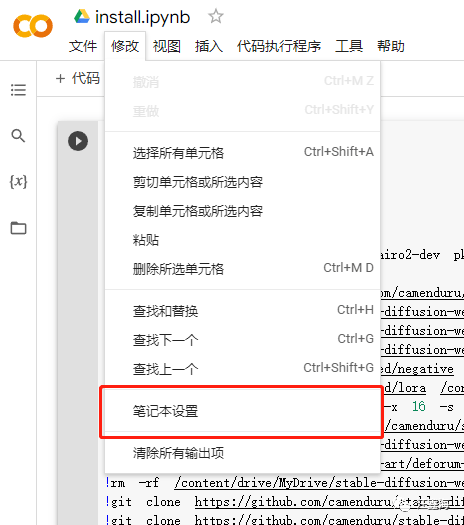Open the variables {x} panel
464x525 pixels.
(18, 181)
